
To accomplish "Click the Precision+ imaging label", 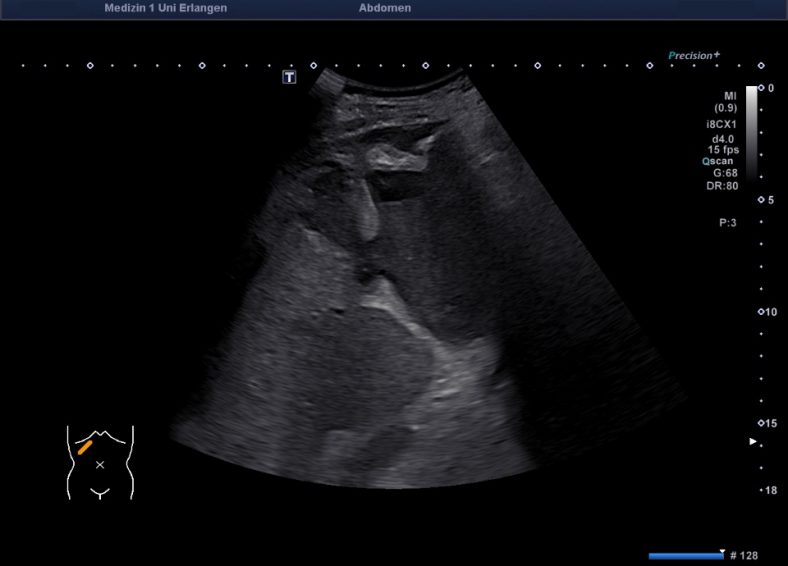I will (x=694, y=56).
